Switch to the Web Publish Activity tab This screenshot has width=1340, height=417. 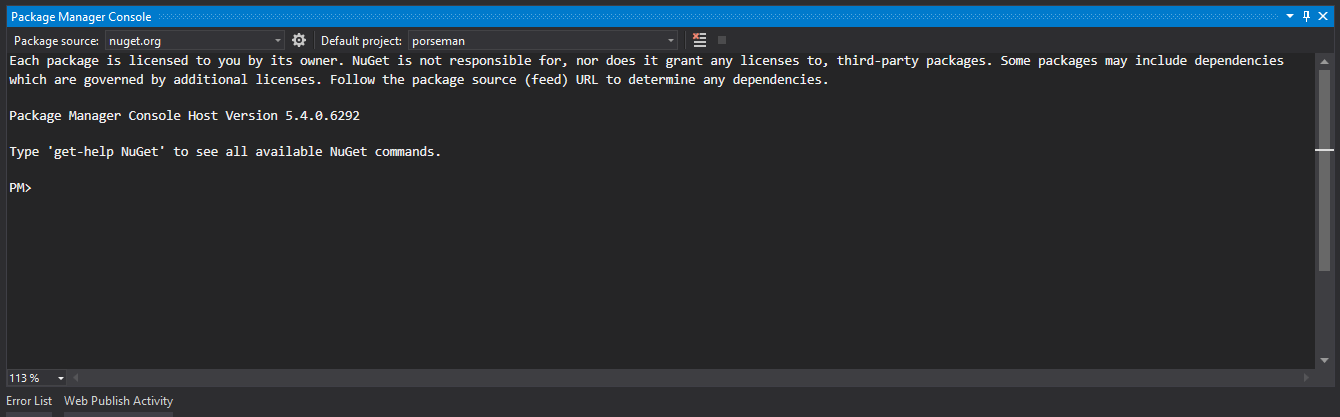(x=119, y=401)
